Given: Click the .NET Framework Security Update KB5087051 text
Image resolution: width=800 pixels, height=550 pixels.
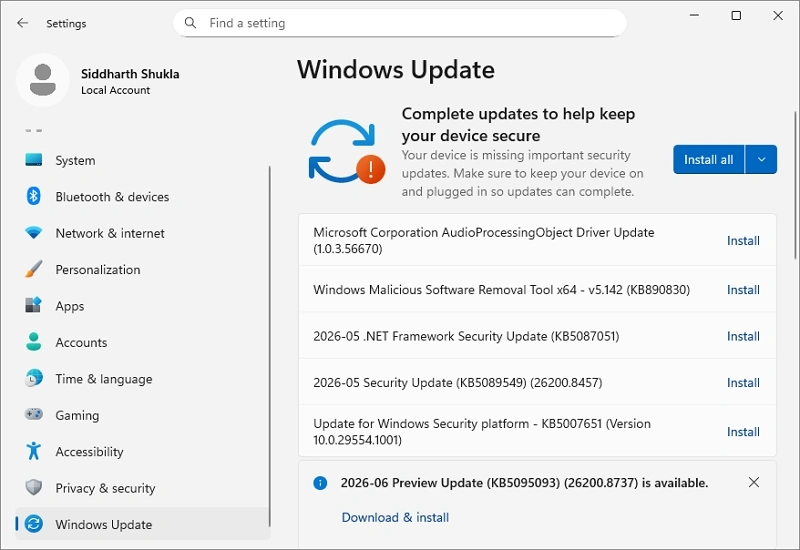Looking at the screenshot, I should (466, 336).
